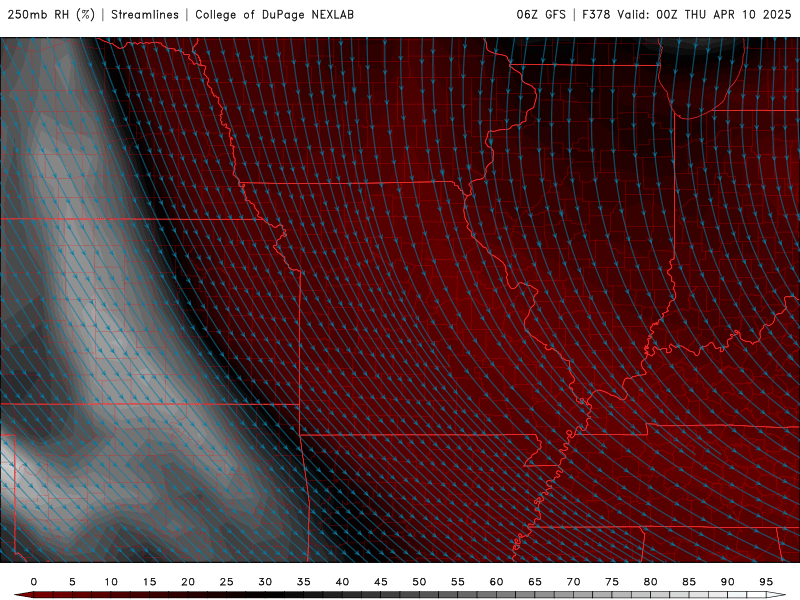Click the colorbar label "25"
The width and height of the screenshot is (800, 600).
coord(227,582)
